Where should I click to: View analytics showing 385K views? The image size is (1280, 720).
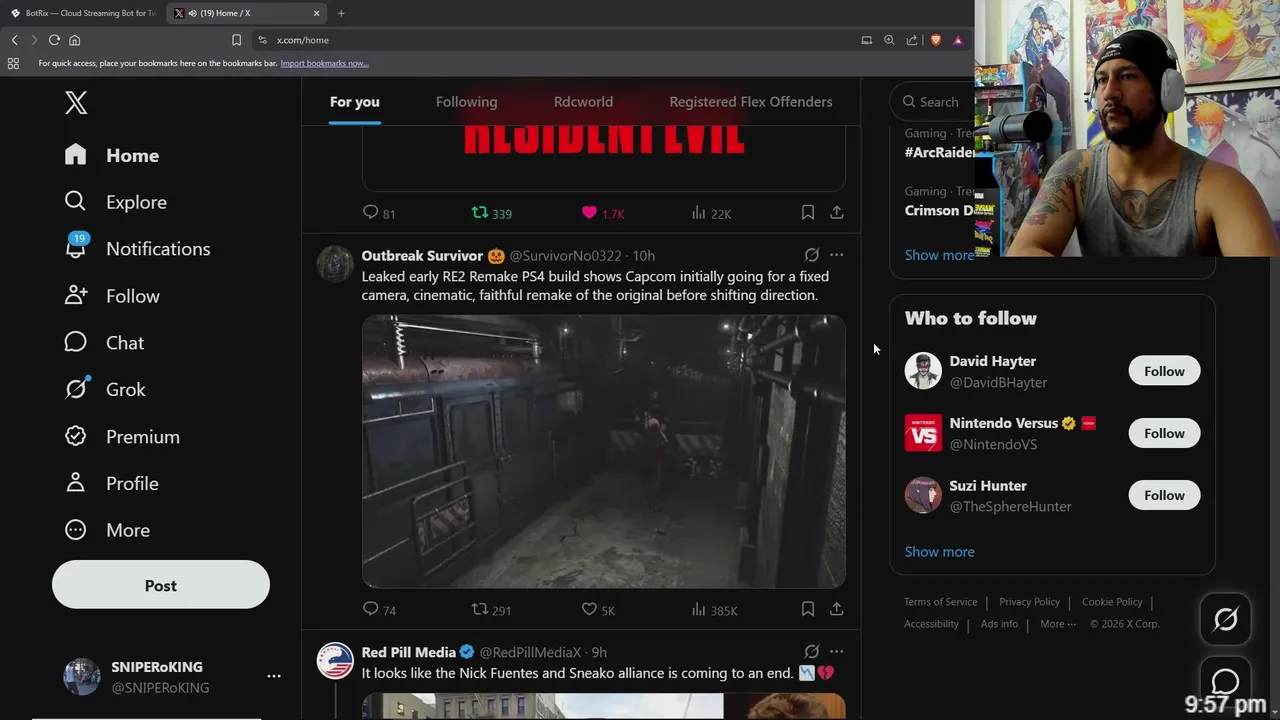(714, 609)
